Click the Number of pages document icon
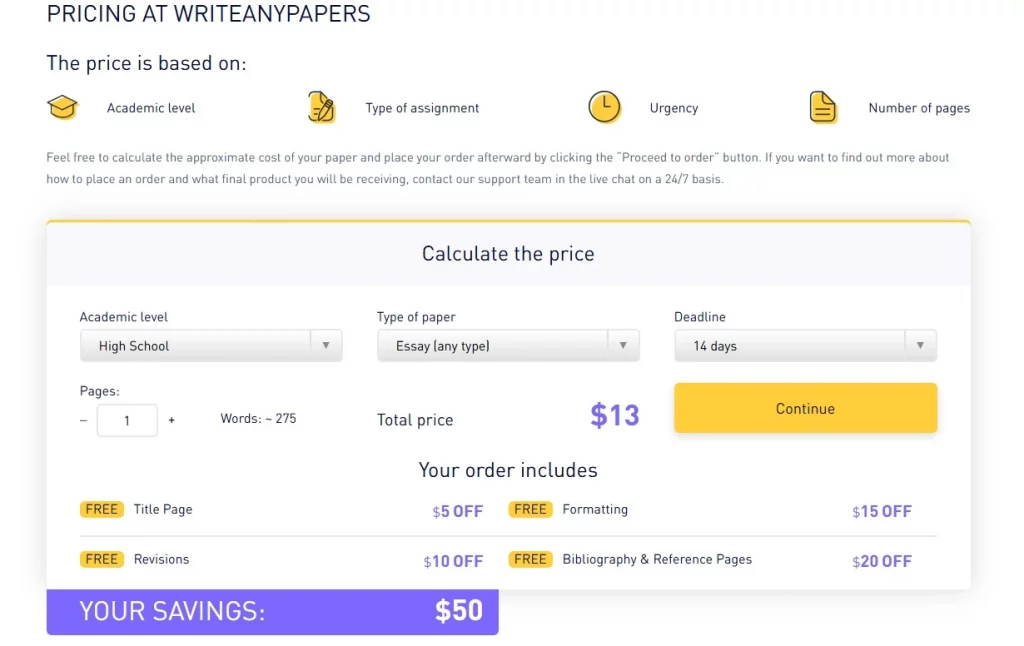Viewport: 1024px width, 646px height. (x=823, y=107)
